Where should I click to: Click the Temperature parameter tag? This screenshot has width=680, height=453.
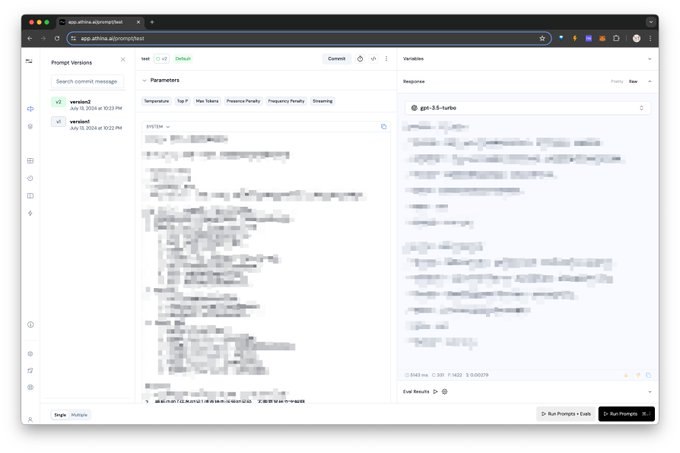click(x=156, y=101)
